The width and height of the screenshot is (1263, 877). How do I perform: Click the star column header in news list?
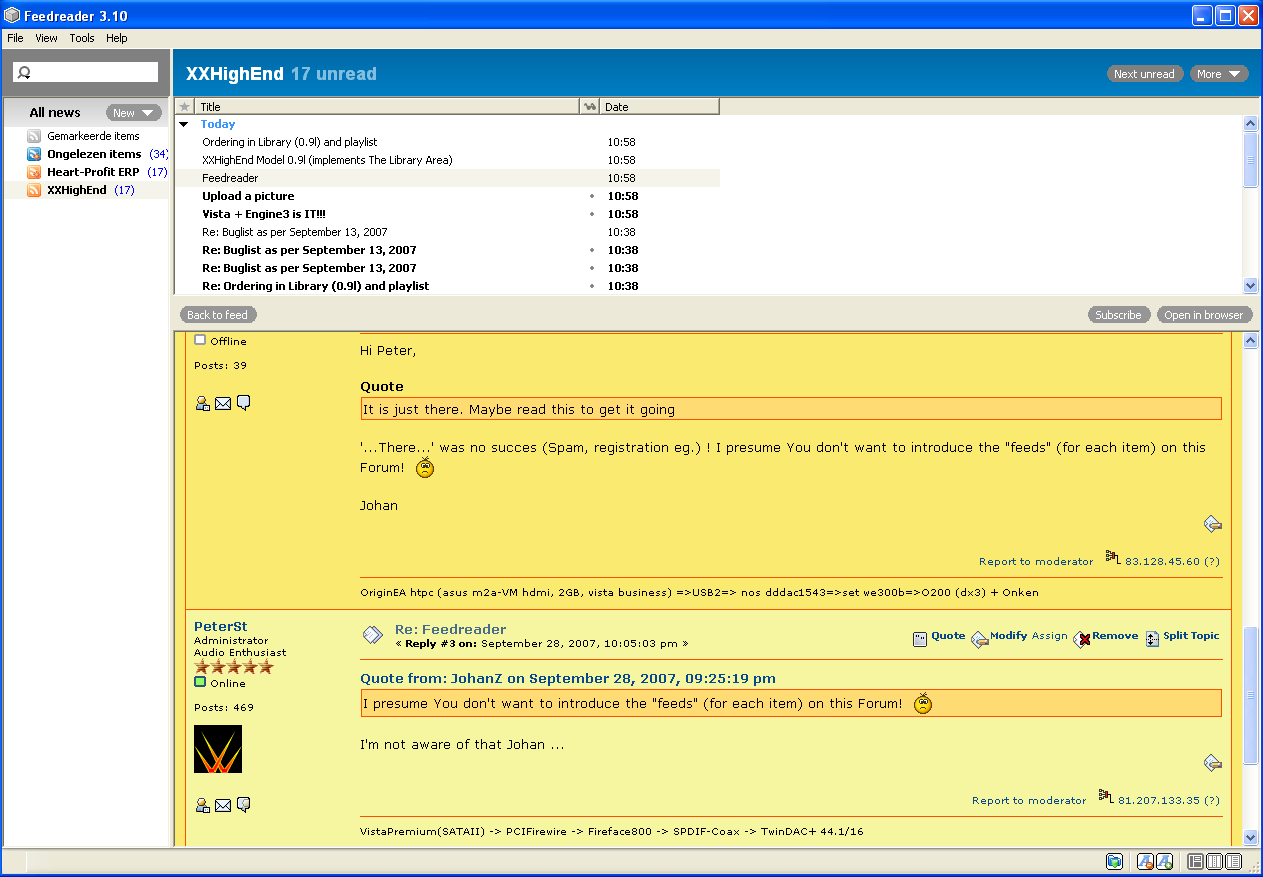(x=184, y=107)
